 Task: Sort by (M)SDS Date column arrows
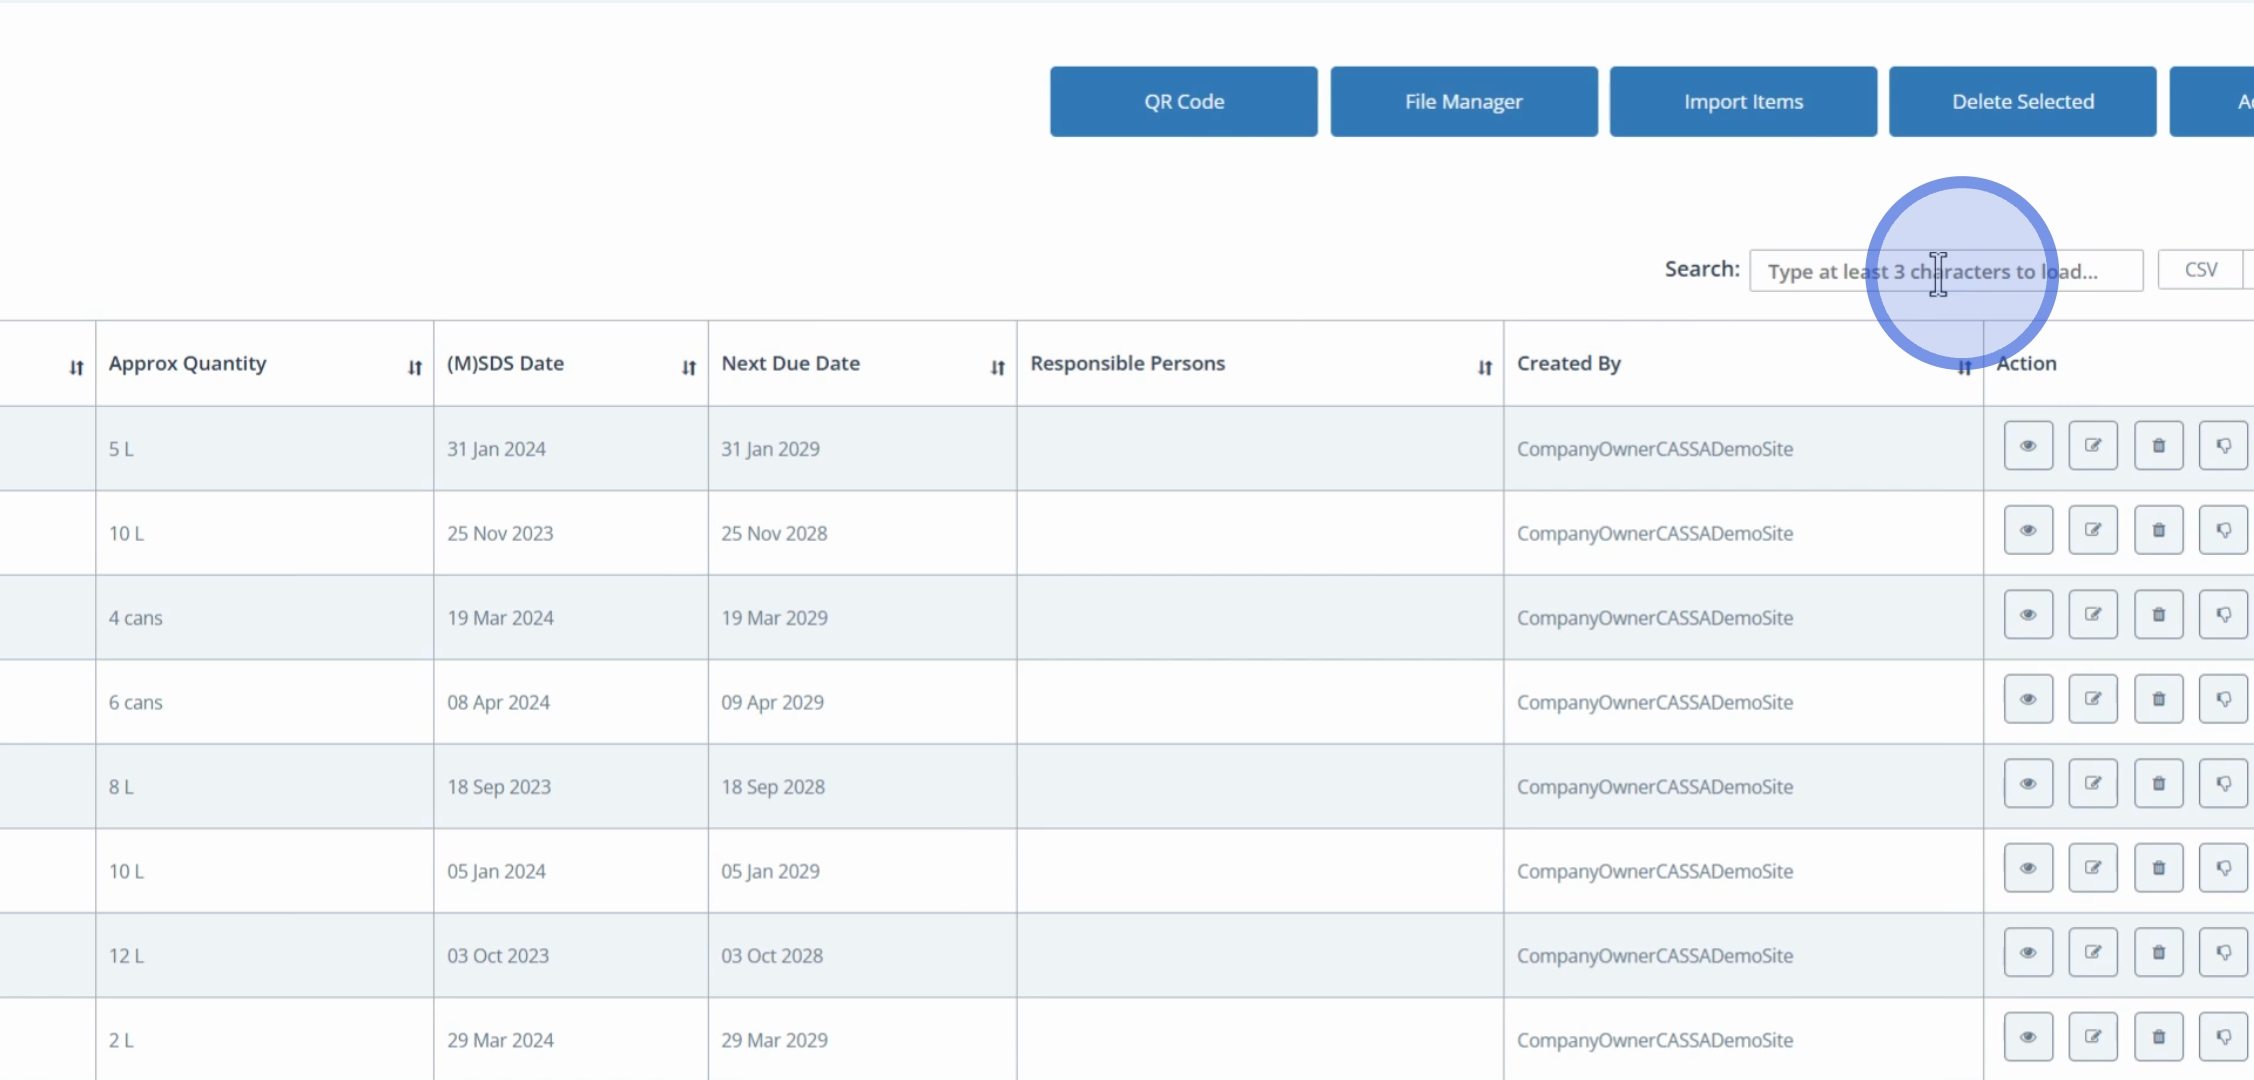pos(689,368)
